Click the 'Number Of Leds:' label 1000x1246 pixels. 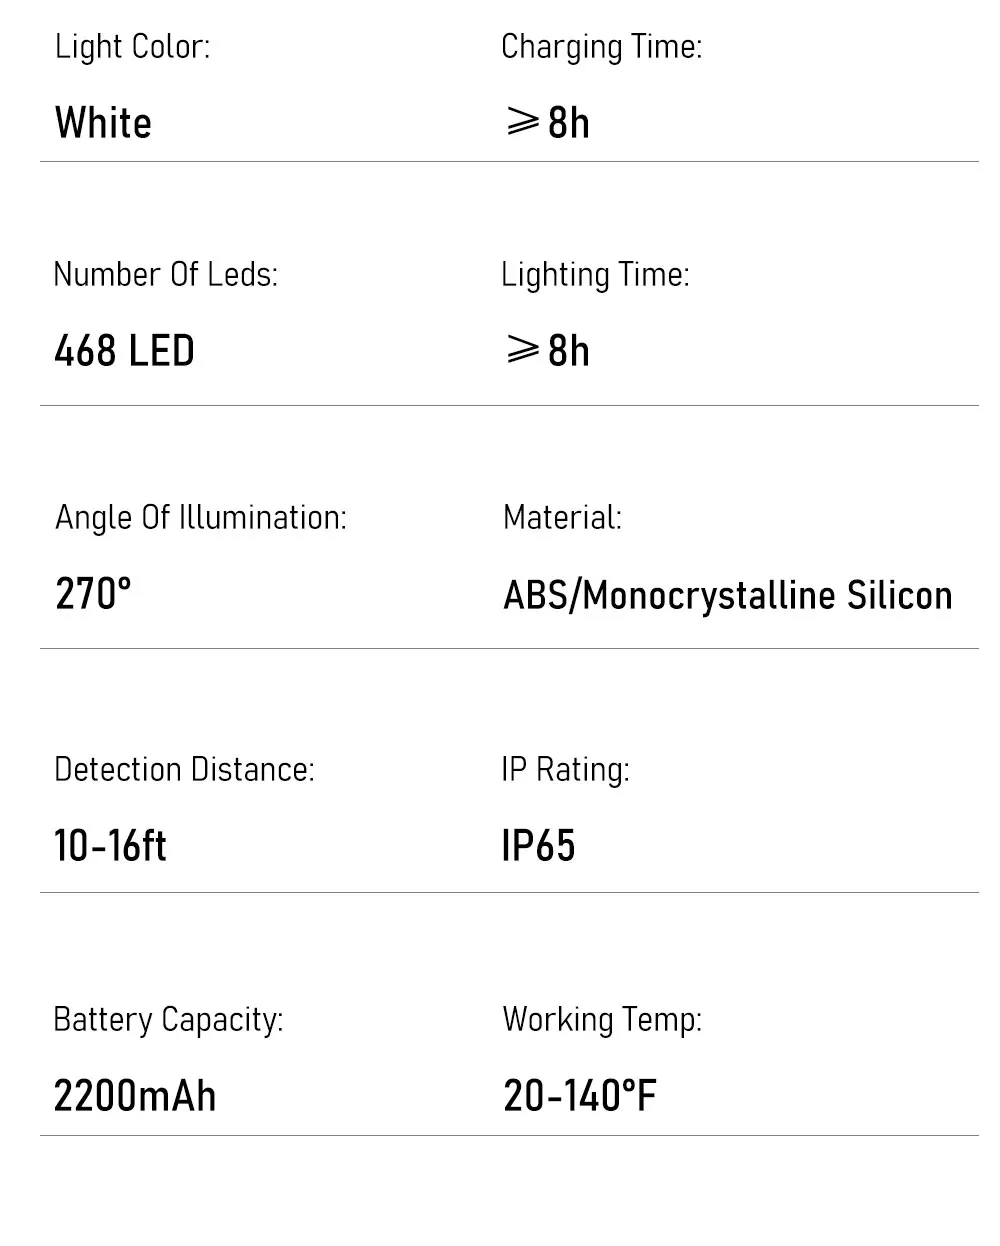[165, 274]
